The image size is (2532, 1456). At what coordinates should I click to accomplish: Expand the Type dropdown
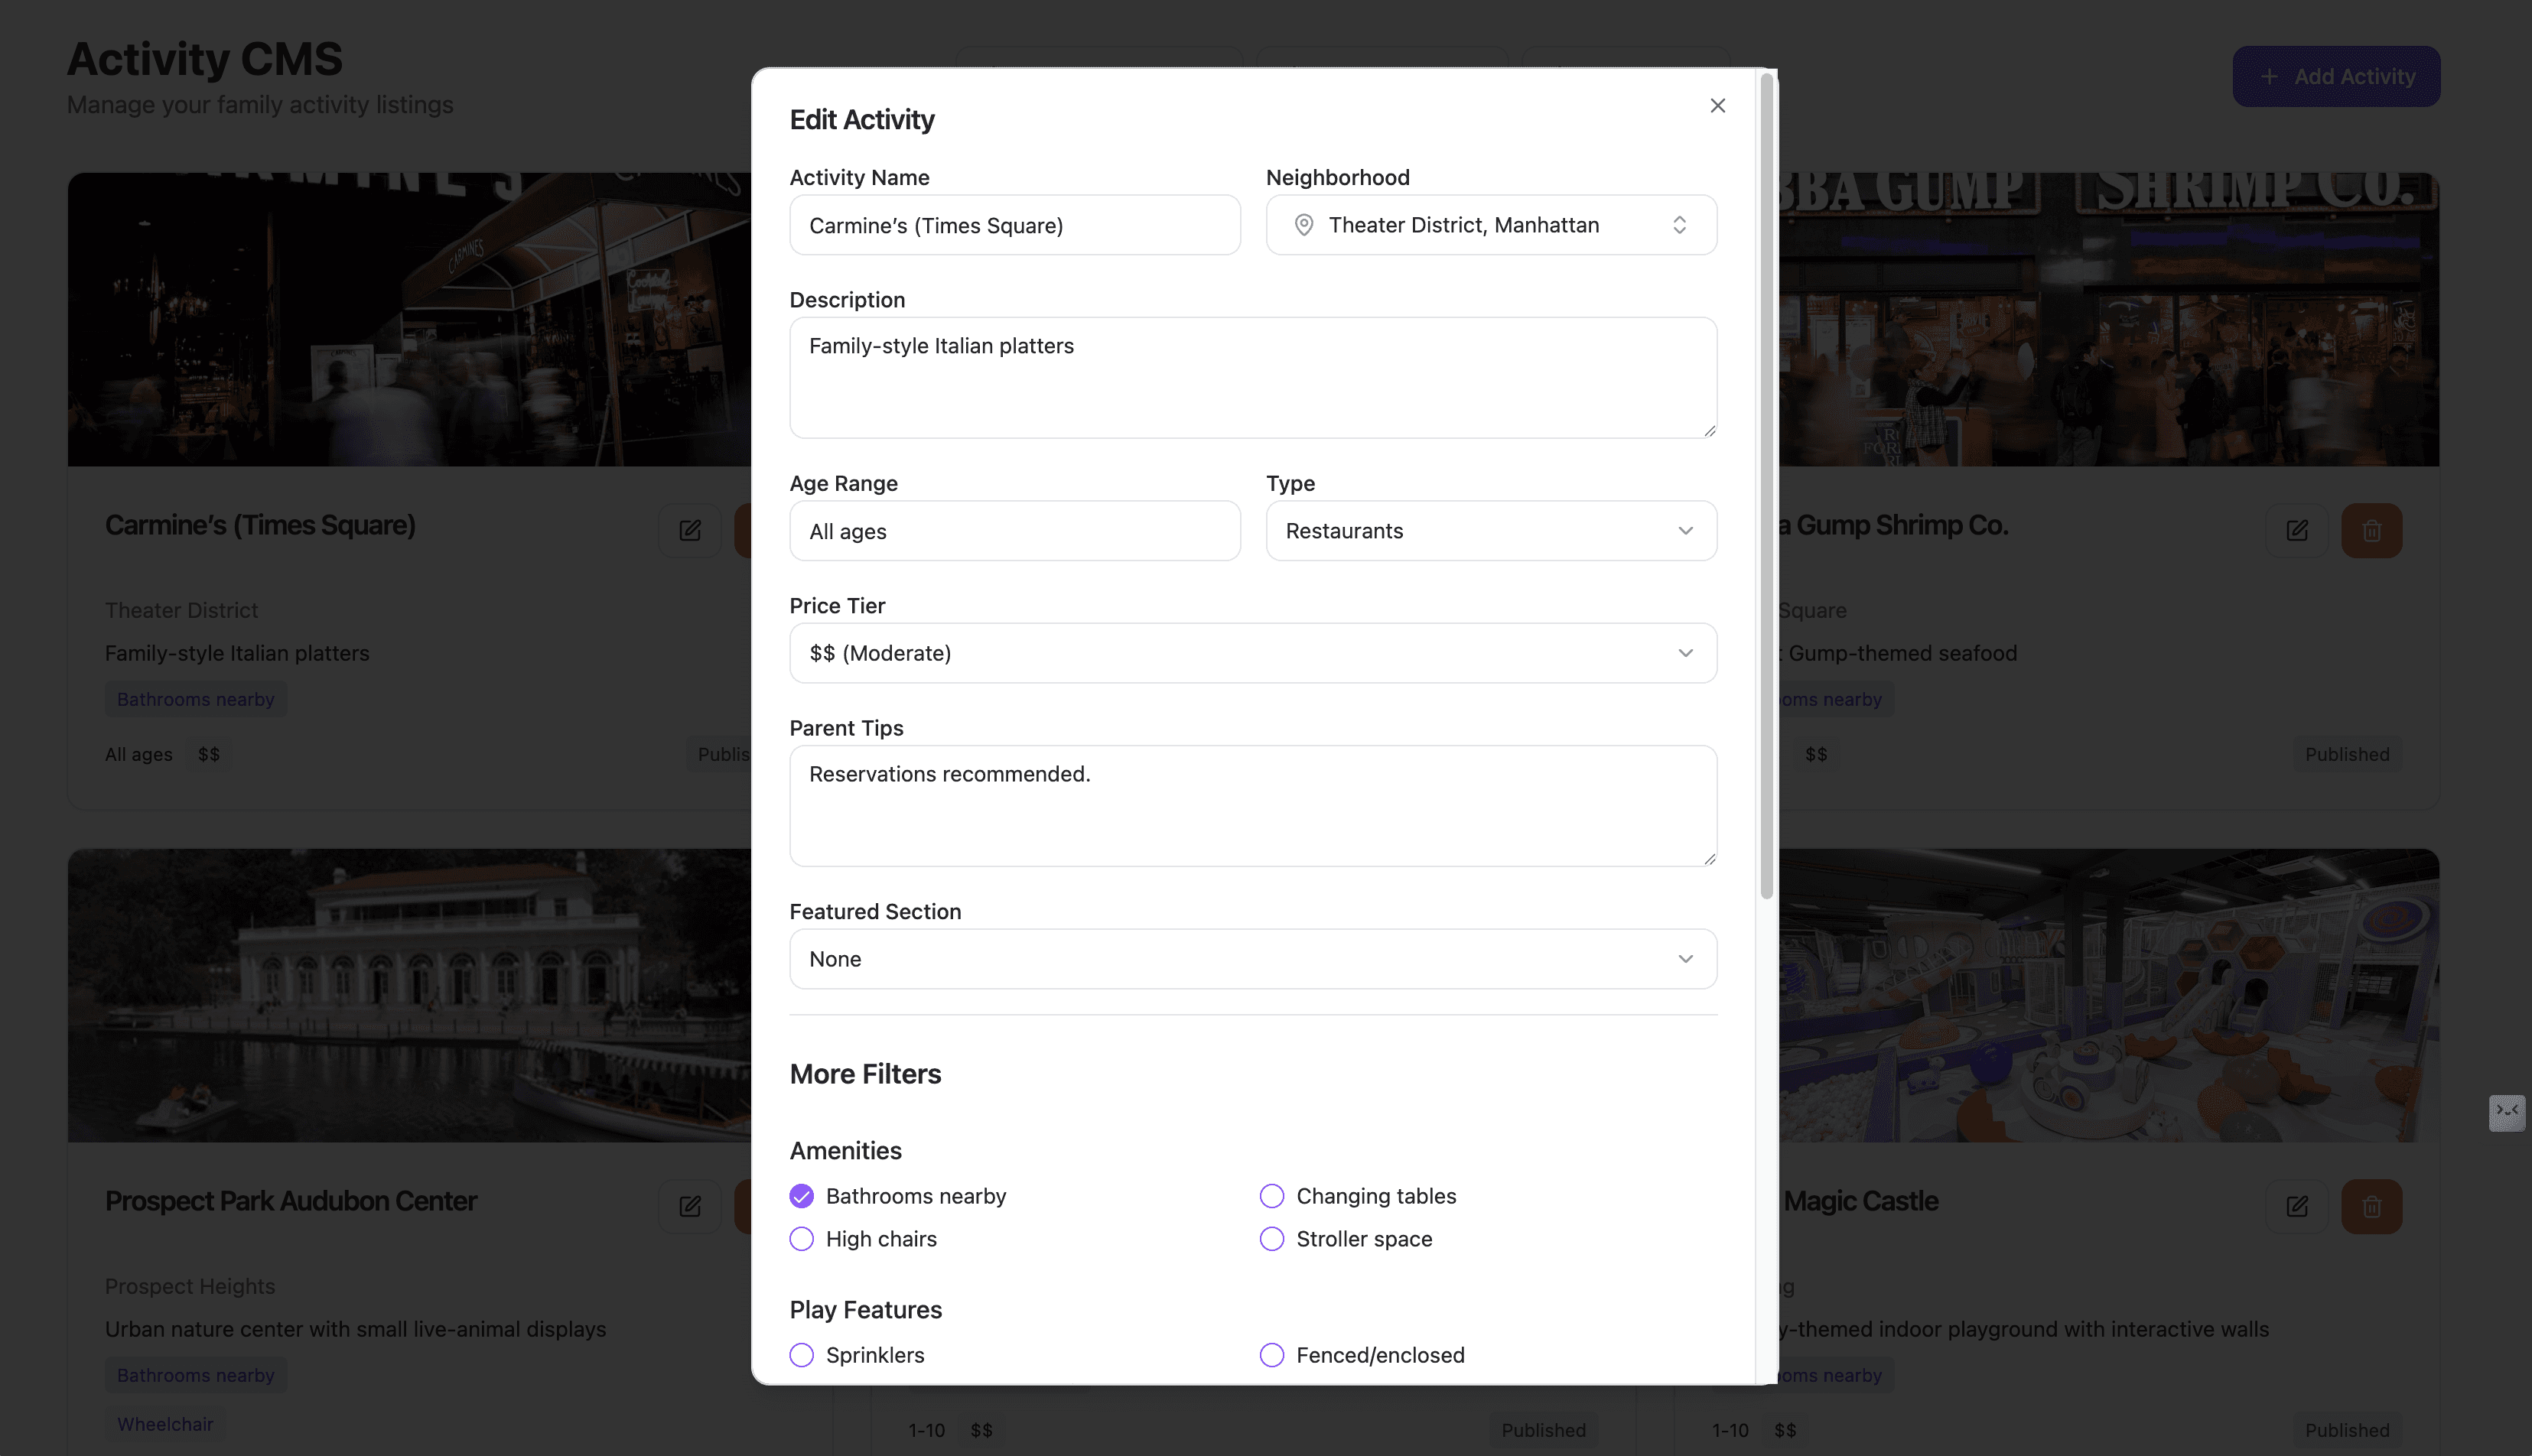(x=1490, y=531)
